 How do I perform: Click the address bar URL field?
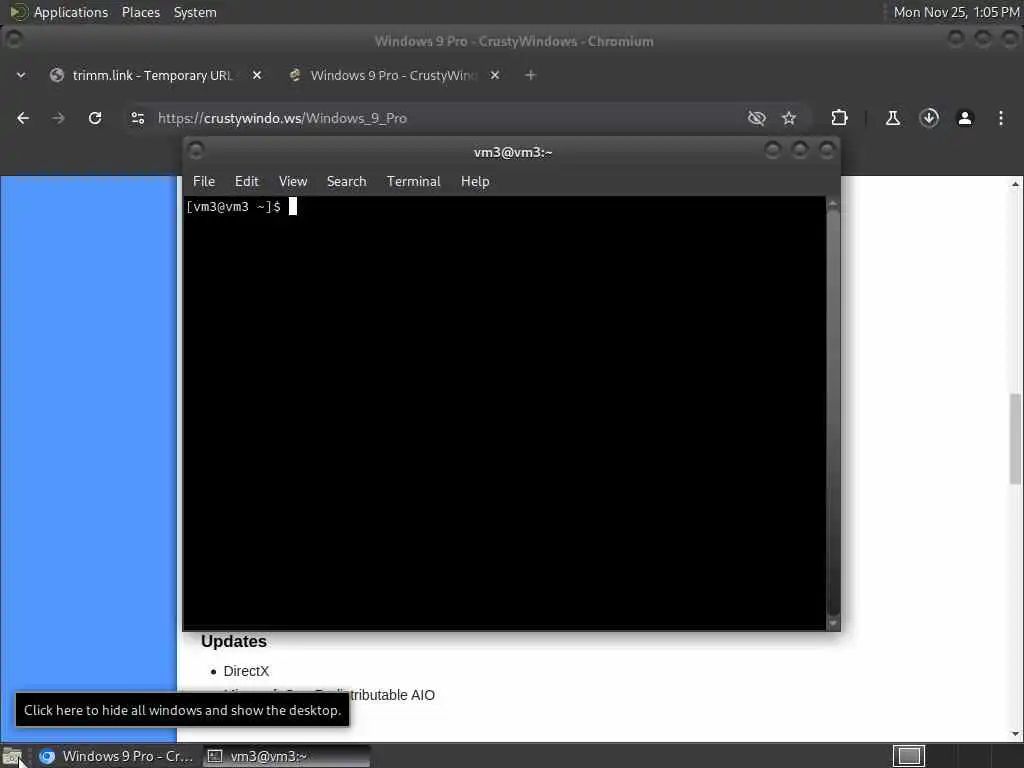click(x=444, y=118)
